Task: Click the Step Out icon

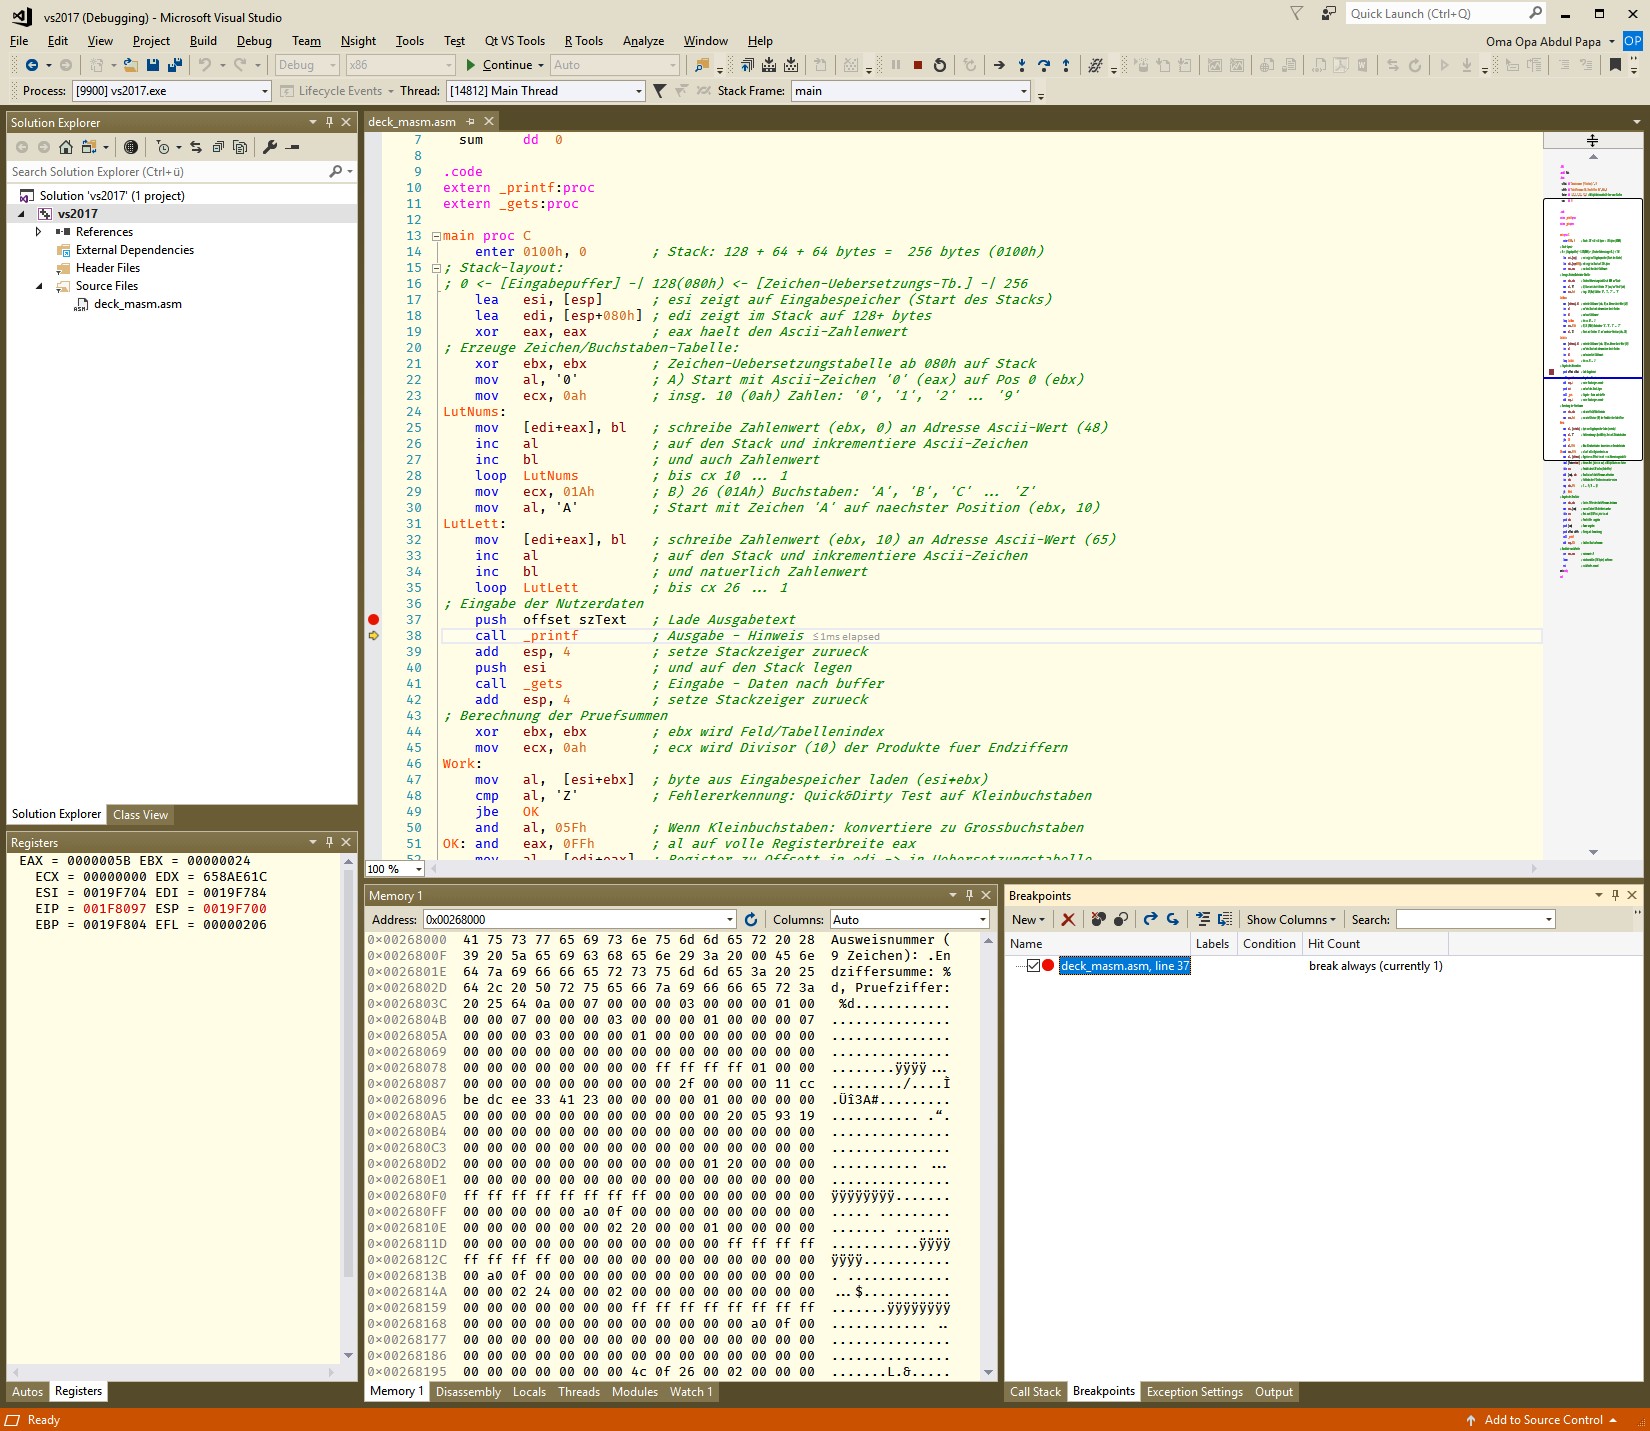Action: [x=1066, y=65]
